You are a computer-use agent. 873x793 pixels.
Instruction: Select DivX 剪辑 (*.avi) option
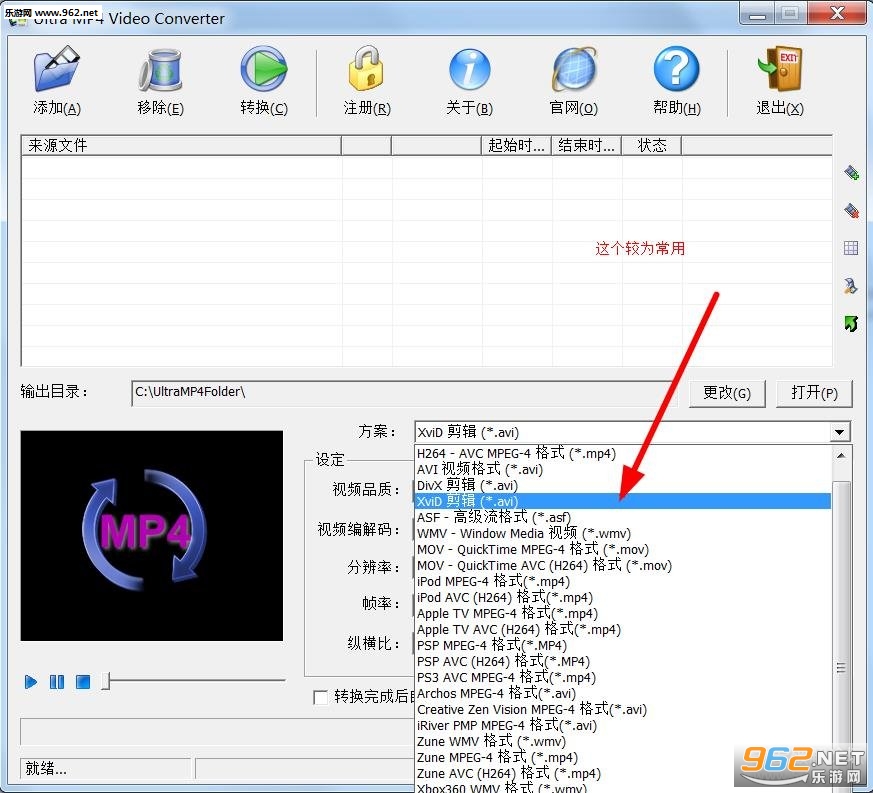tap(622, 485)
